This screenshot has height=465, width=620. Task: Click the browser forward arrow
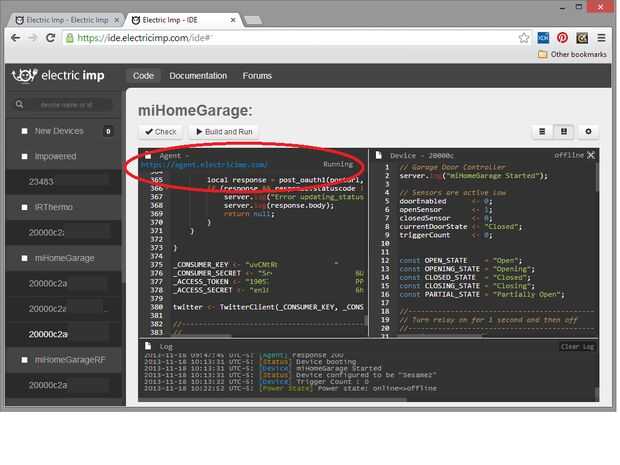tap(33, 38)
